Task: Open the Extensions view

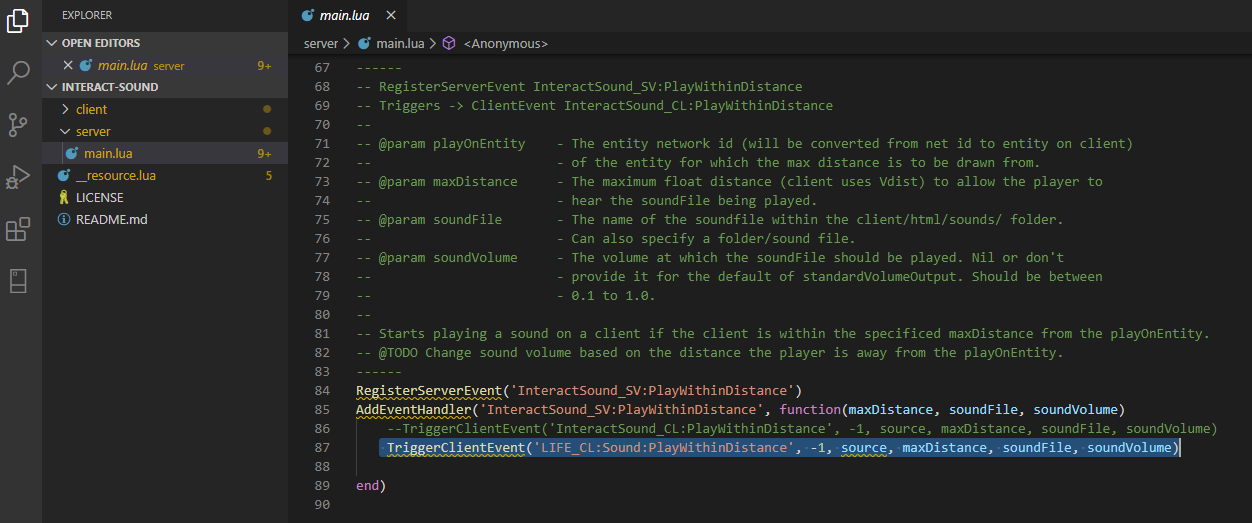Action: pos(18,230)
